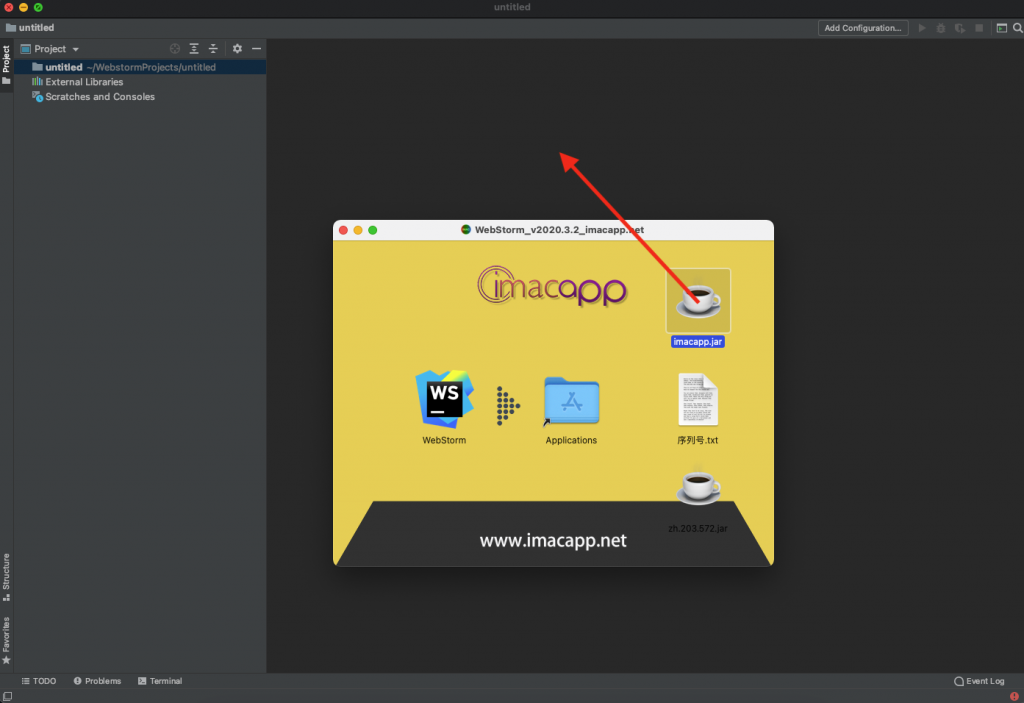This screenshot has width=1024, height=703.
Task: Click the red error indicator in status bar
Action: click(x=1014, y=696)
